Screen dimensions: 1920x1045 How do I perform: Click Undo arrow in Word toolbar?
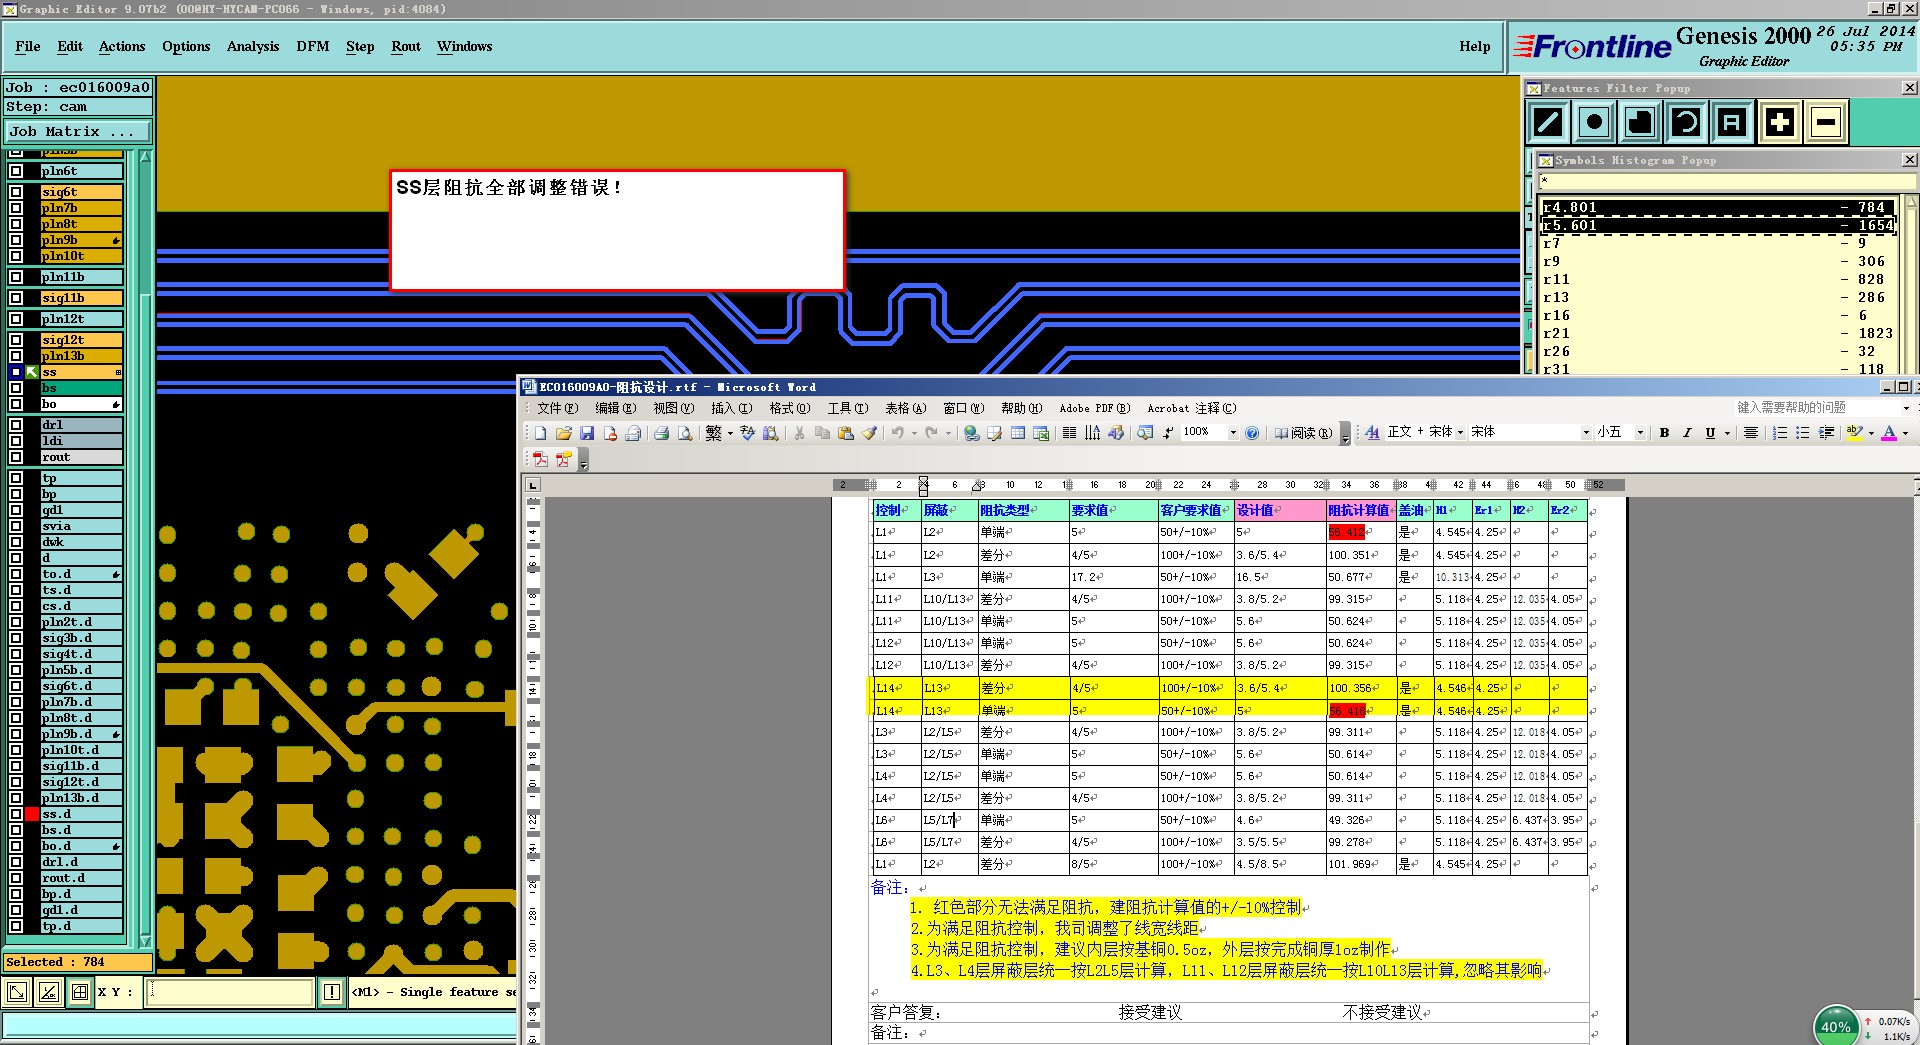click(898, 433)
